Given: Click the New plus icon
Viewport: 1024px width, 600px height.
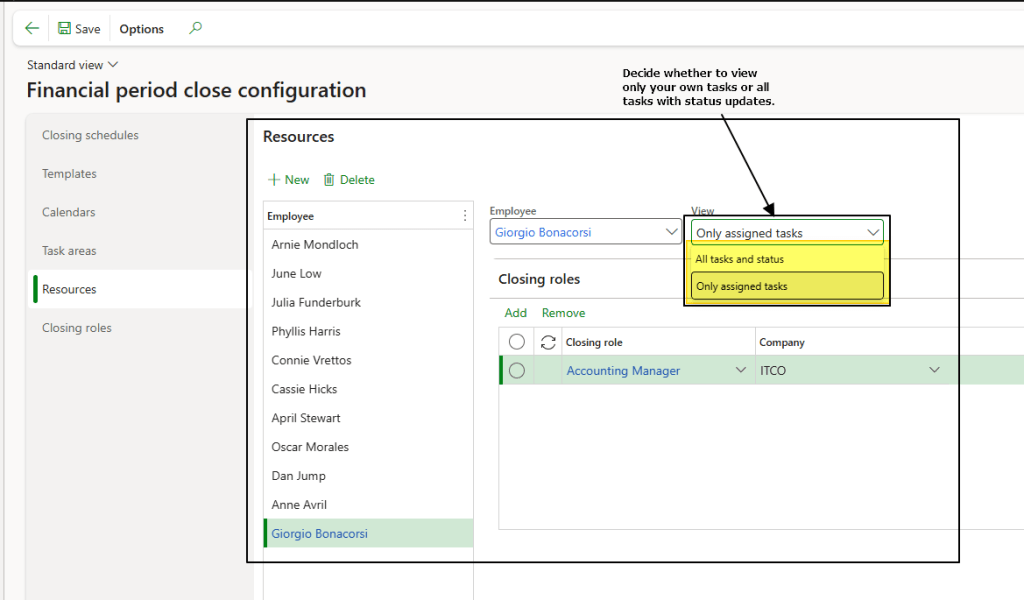Looking at the screenshot, I should (x=274, y=180).
